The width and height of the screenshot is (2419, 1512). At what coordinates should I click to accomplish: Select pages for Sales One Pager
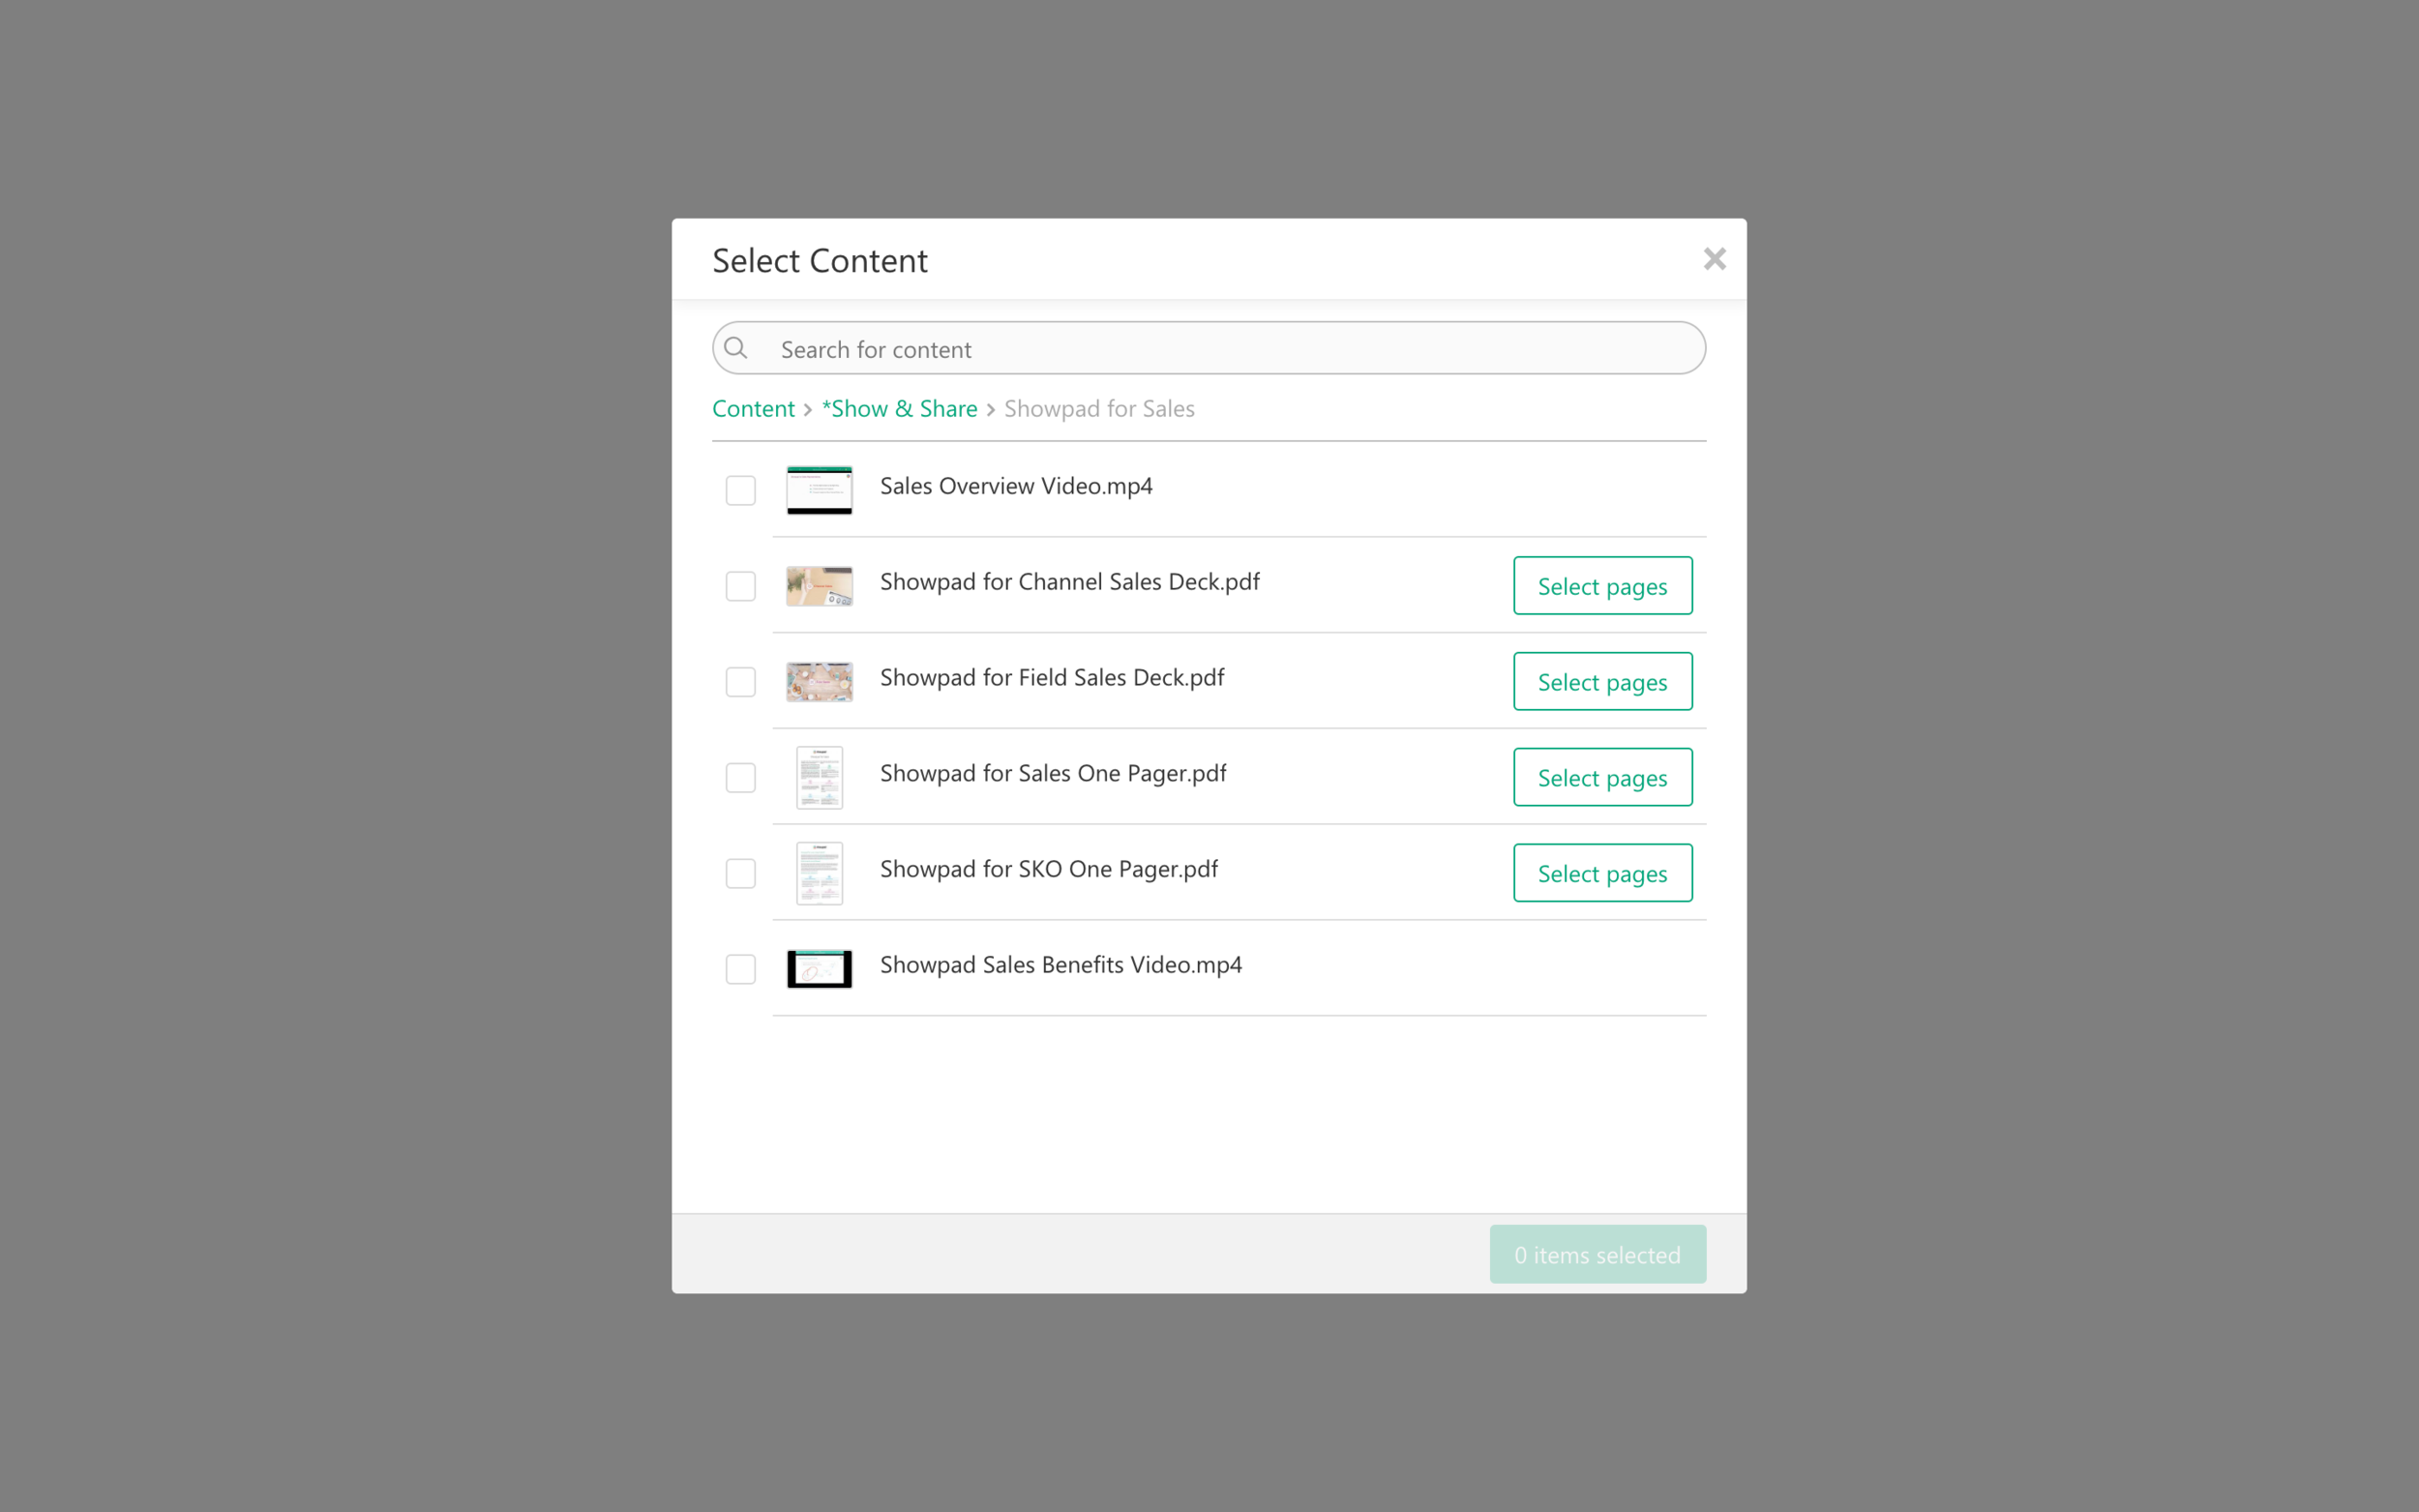coord(1602,777)
